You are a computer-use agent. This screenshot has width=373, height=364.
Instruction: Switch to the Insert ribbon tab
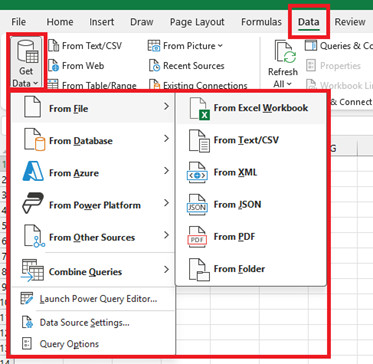pyautogui.click(x=101, y=22)
